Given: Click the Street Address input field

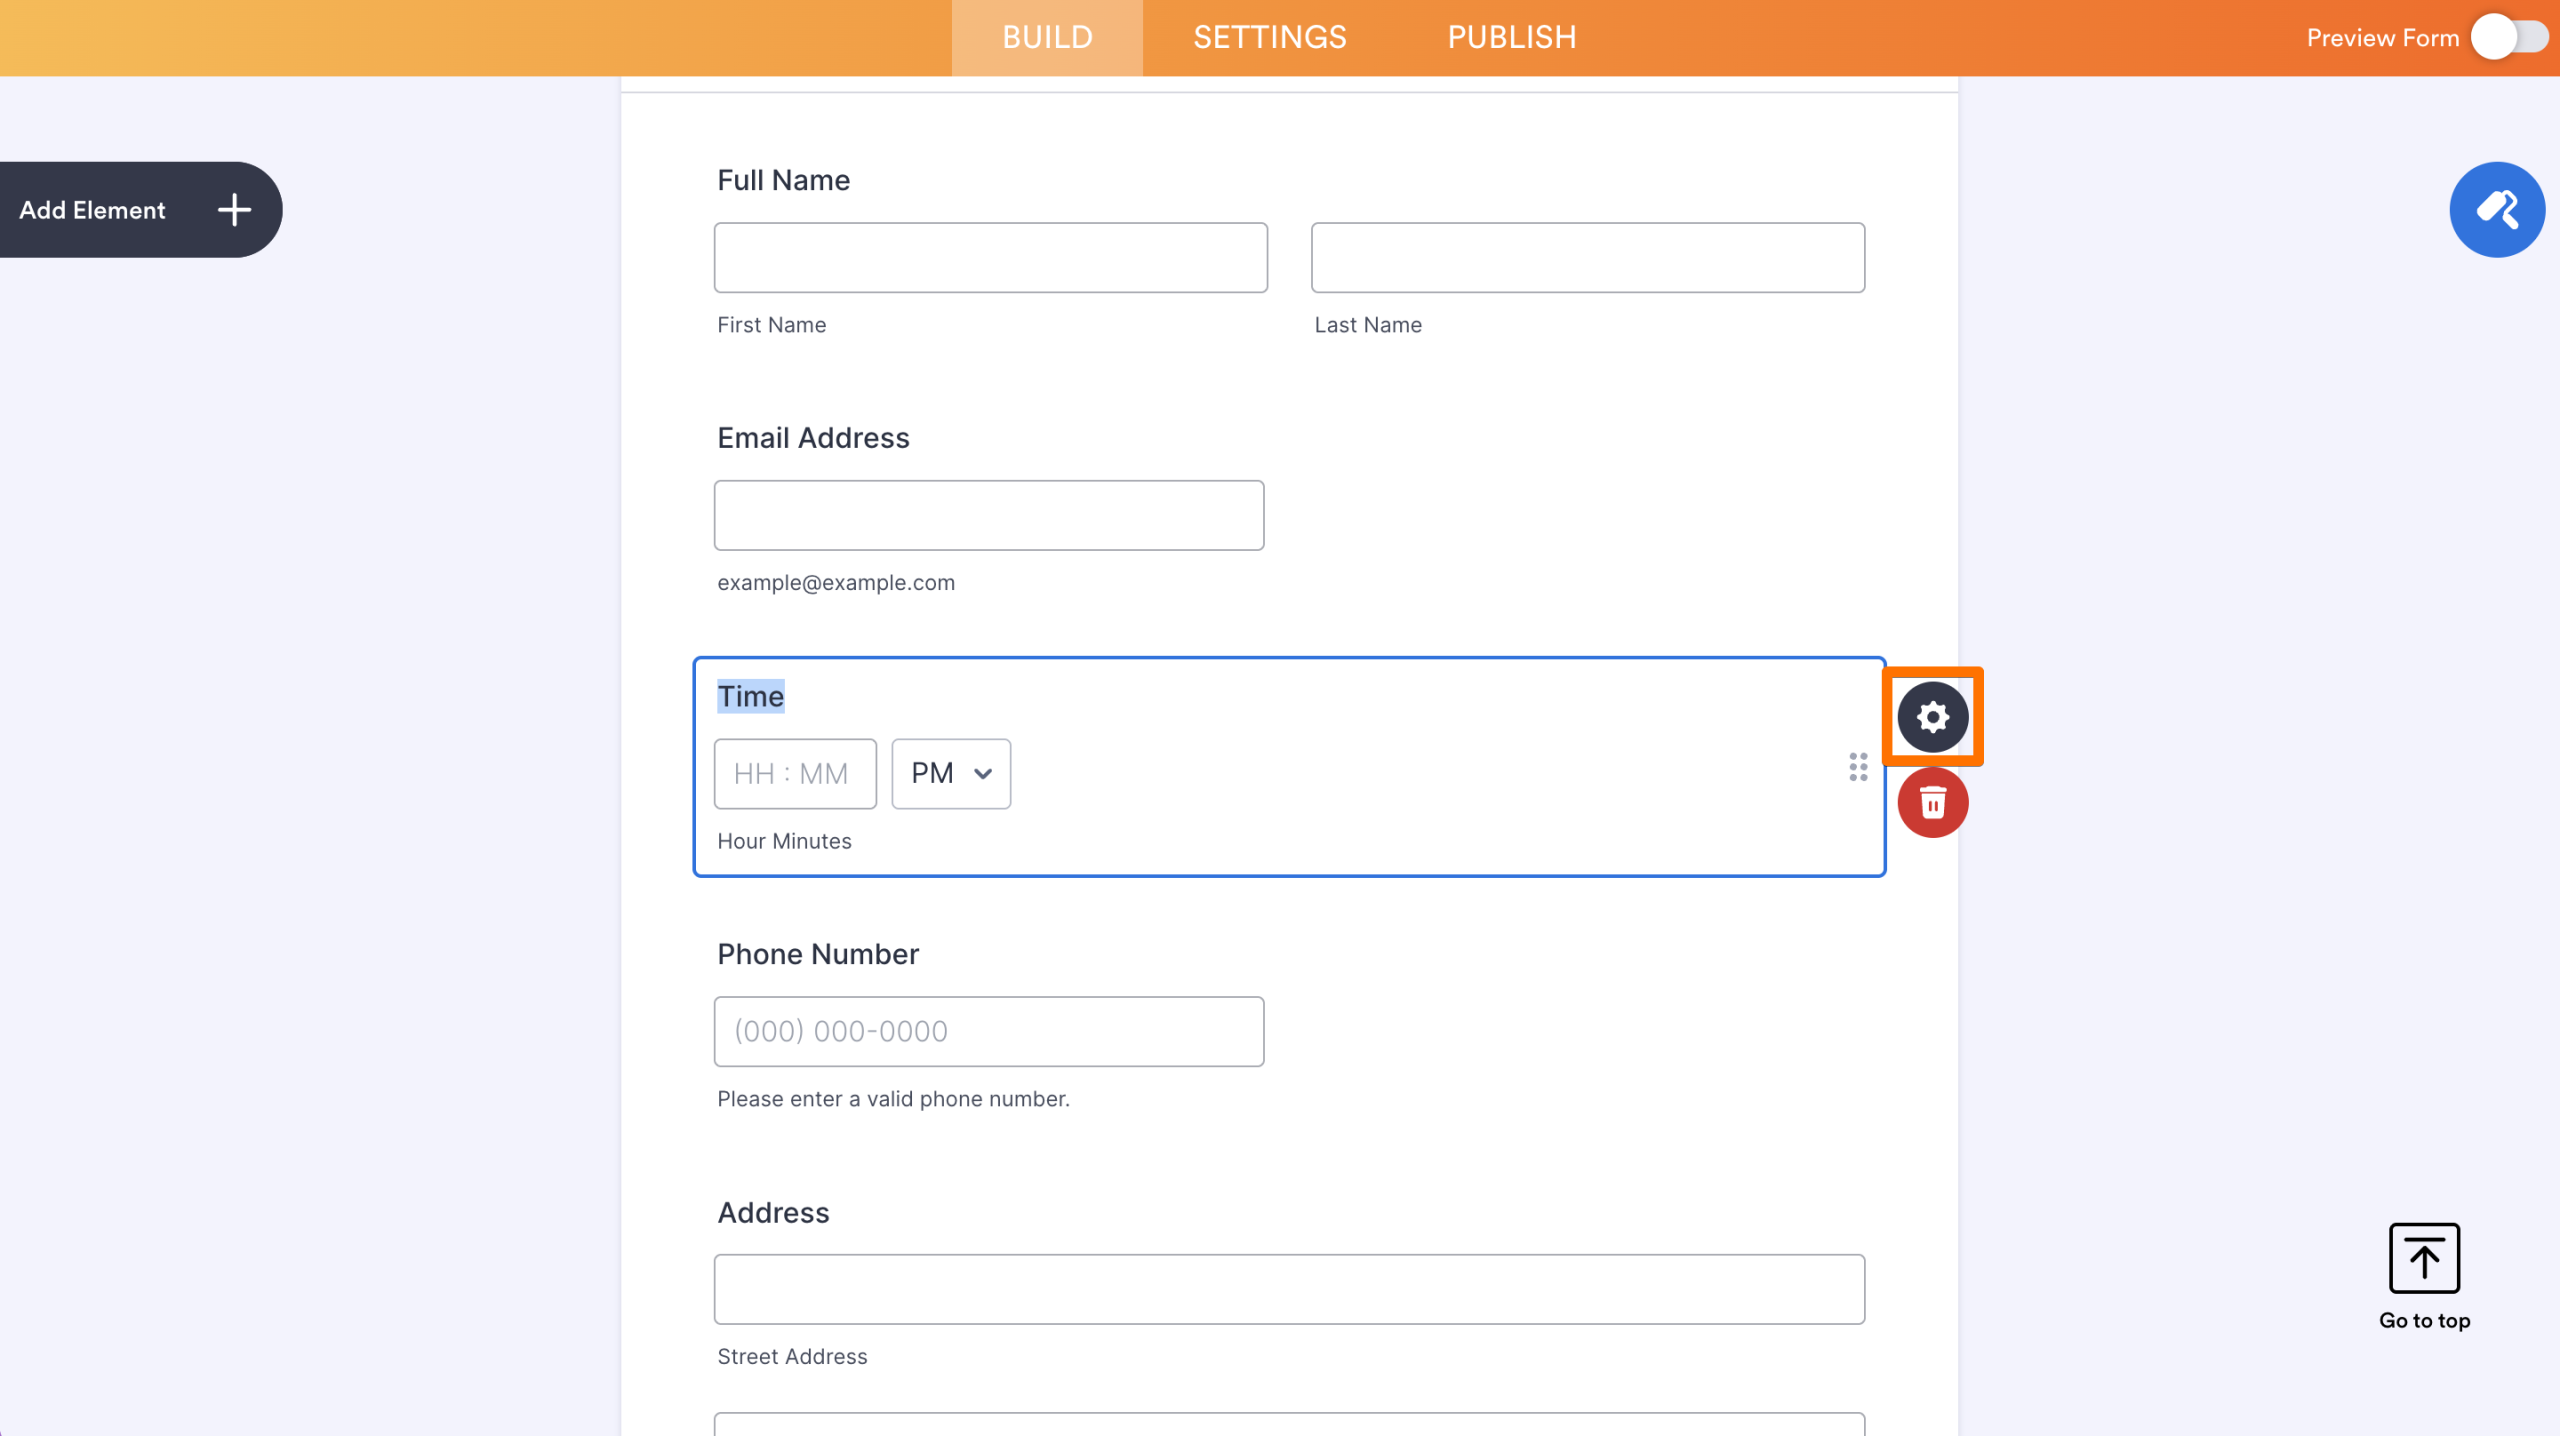Looking at the screenshot, I should (x=1290, y=1289).
